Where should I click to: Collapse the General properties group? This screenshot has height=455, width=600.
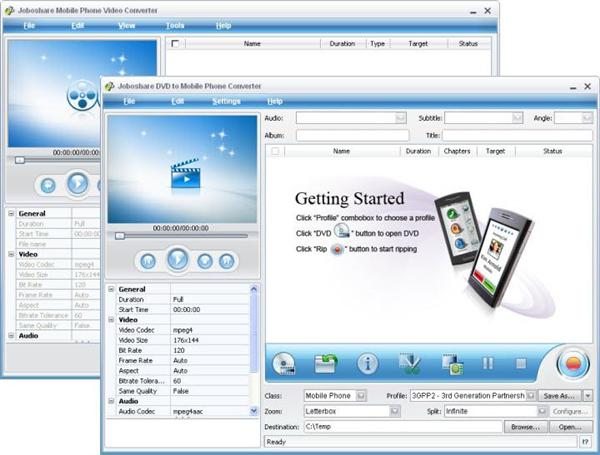pos(111,289)
